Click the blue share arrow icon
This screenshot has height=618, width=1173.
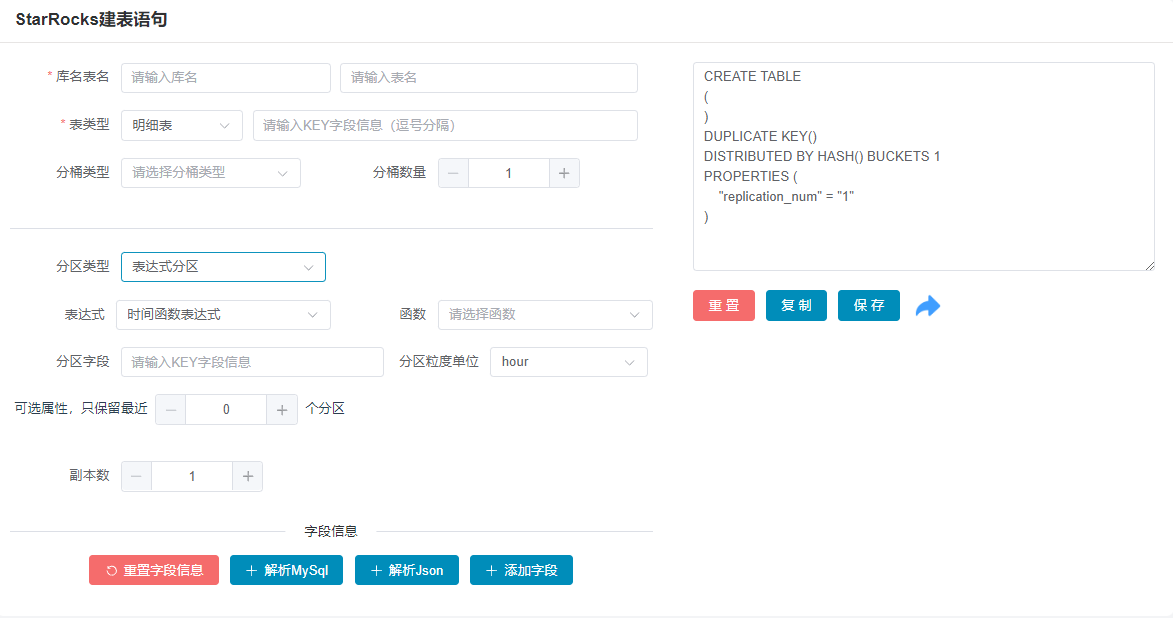click(x=928, y=306)
